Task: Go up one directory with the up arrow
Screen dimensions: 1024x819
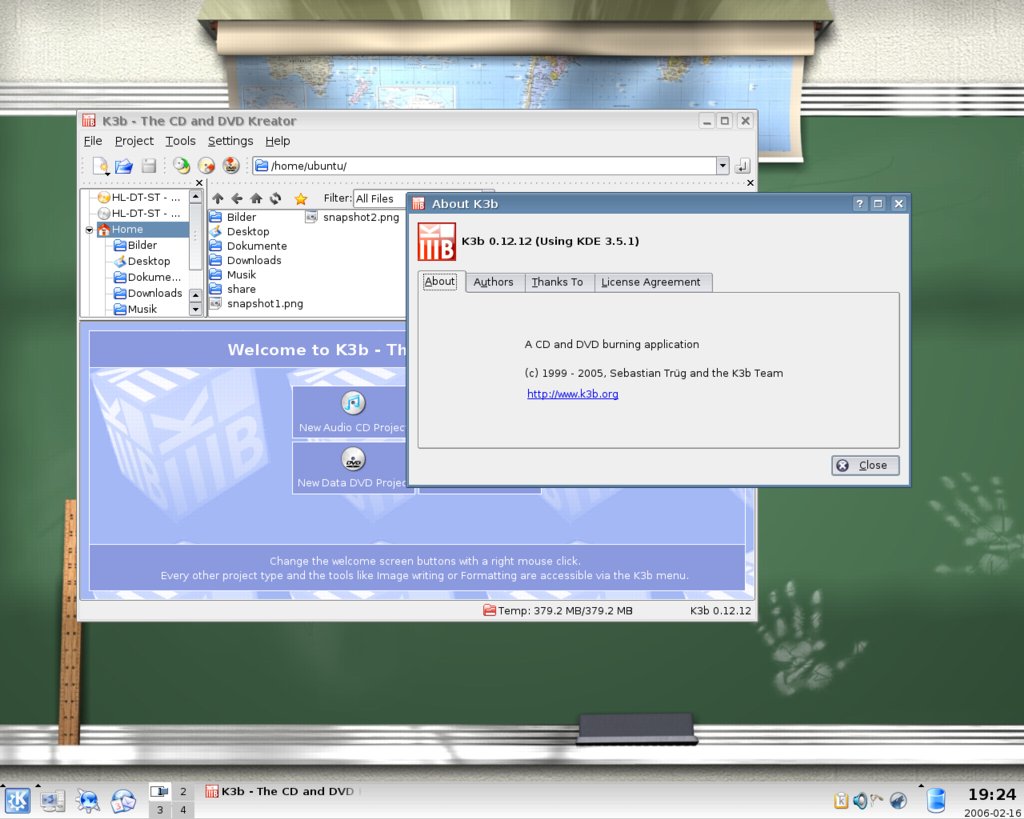Action: click(217, 199)
